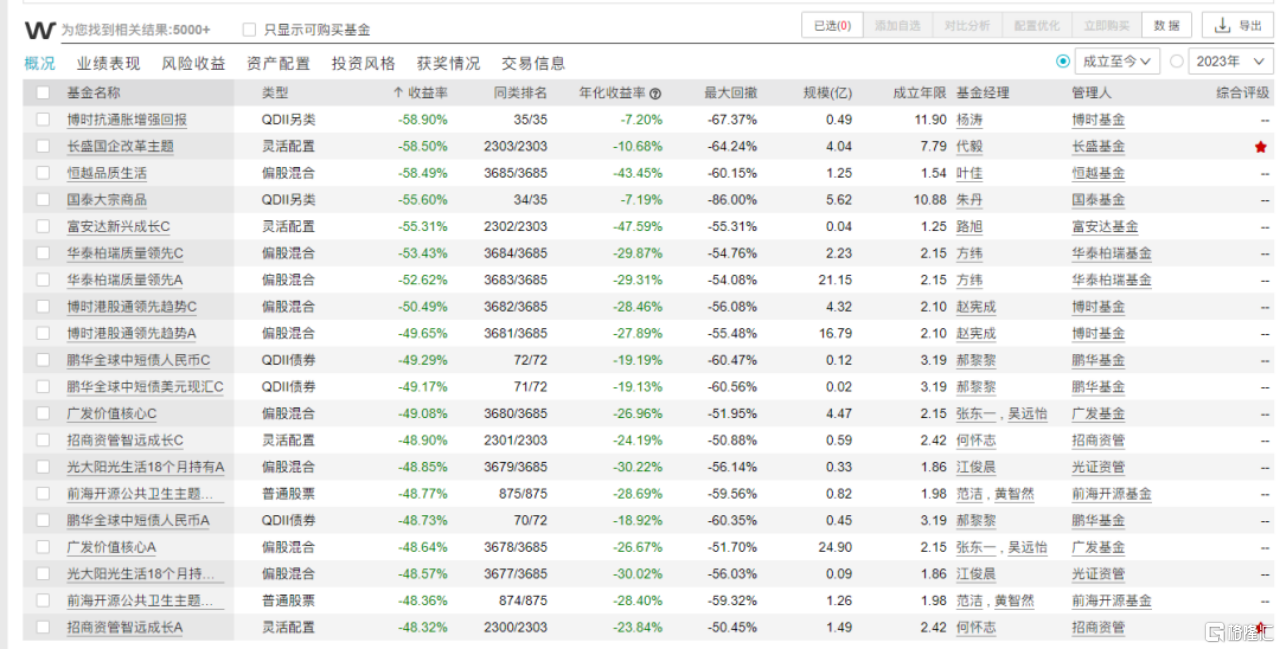The image size is (1280, 649).
Task: Tick the checkbox next to 恒越品质生活
Action: click(43, 173)
